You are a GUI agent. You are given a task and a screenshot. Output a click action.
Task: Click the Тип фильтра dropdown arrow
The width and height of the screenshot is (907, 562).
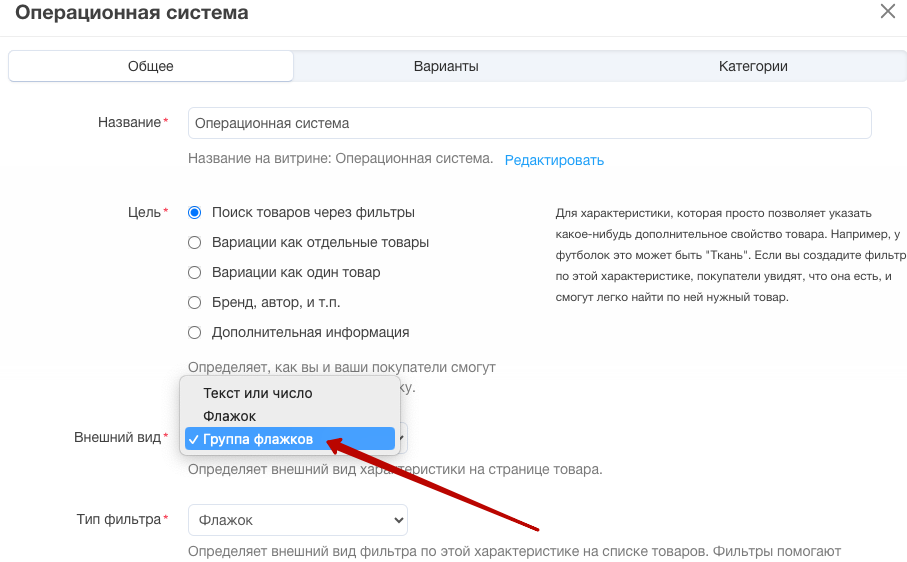(398, 520)
